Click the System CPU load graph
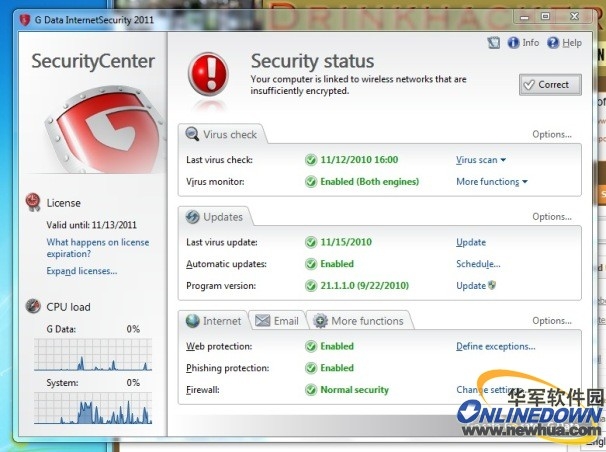The height and width of the screenshot is (452, 606). pyautogui.click(x=93, y=408)
